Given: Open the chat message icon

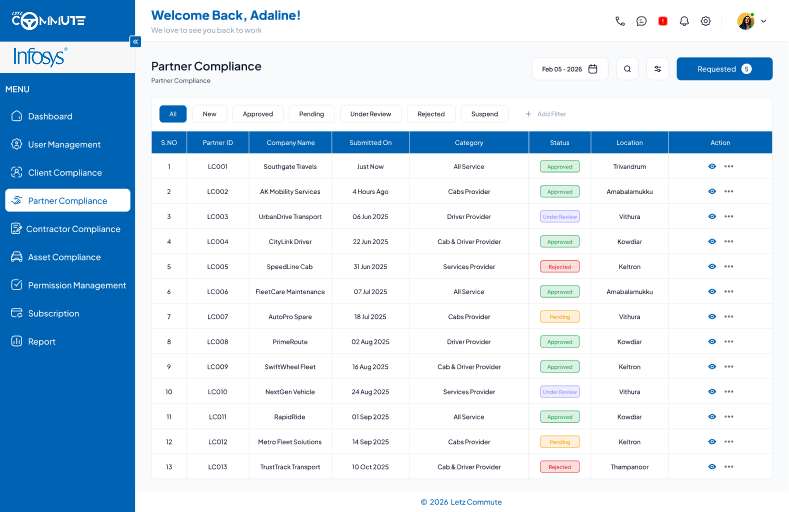Looking at the screenshot, I should 641,21.
